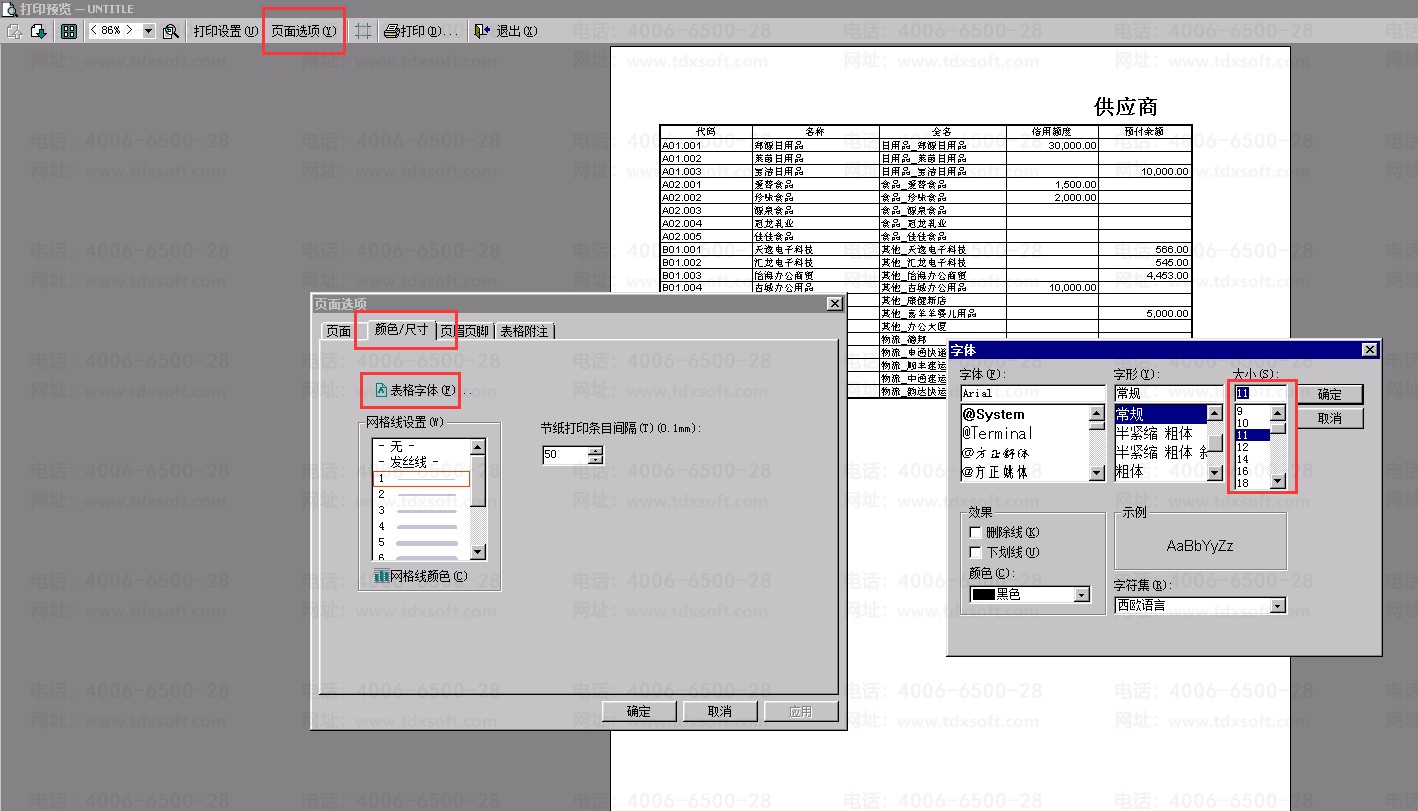Image resolution: width=1418 pixels, height=811 pixels.
Task: Click the teal grid lines toolbar icon
Action: point(363,31)
